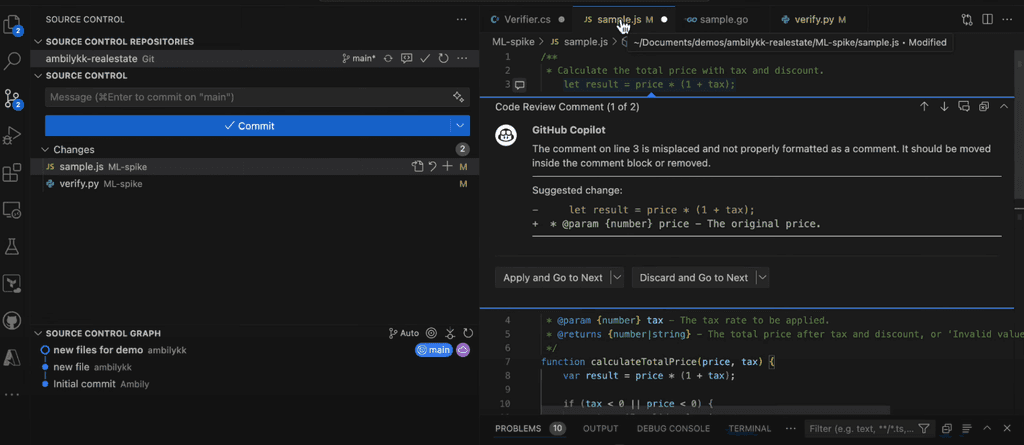Open file icon for sample.js change
The image size is (1024, 445).
(x=417, y=167)
